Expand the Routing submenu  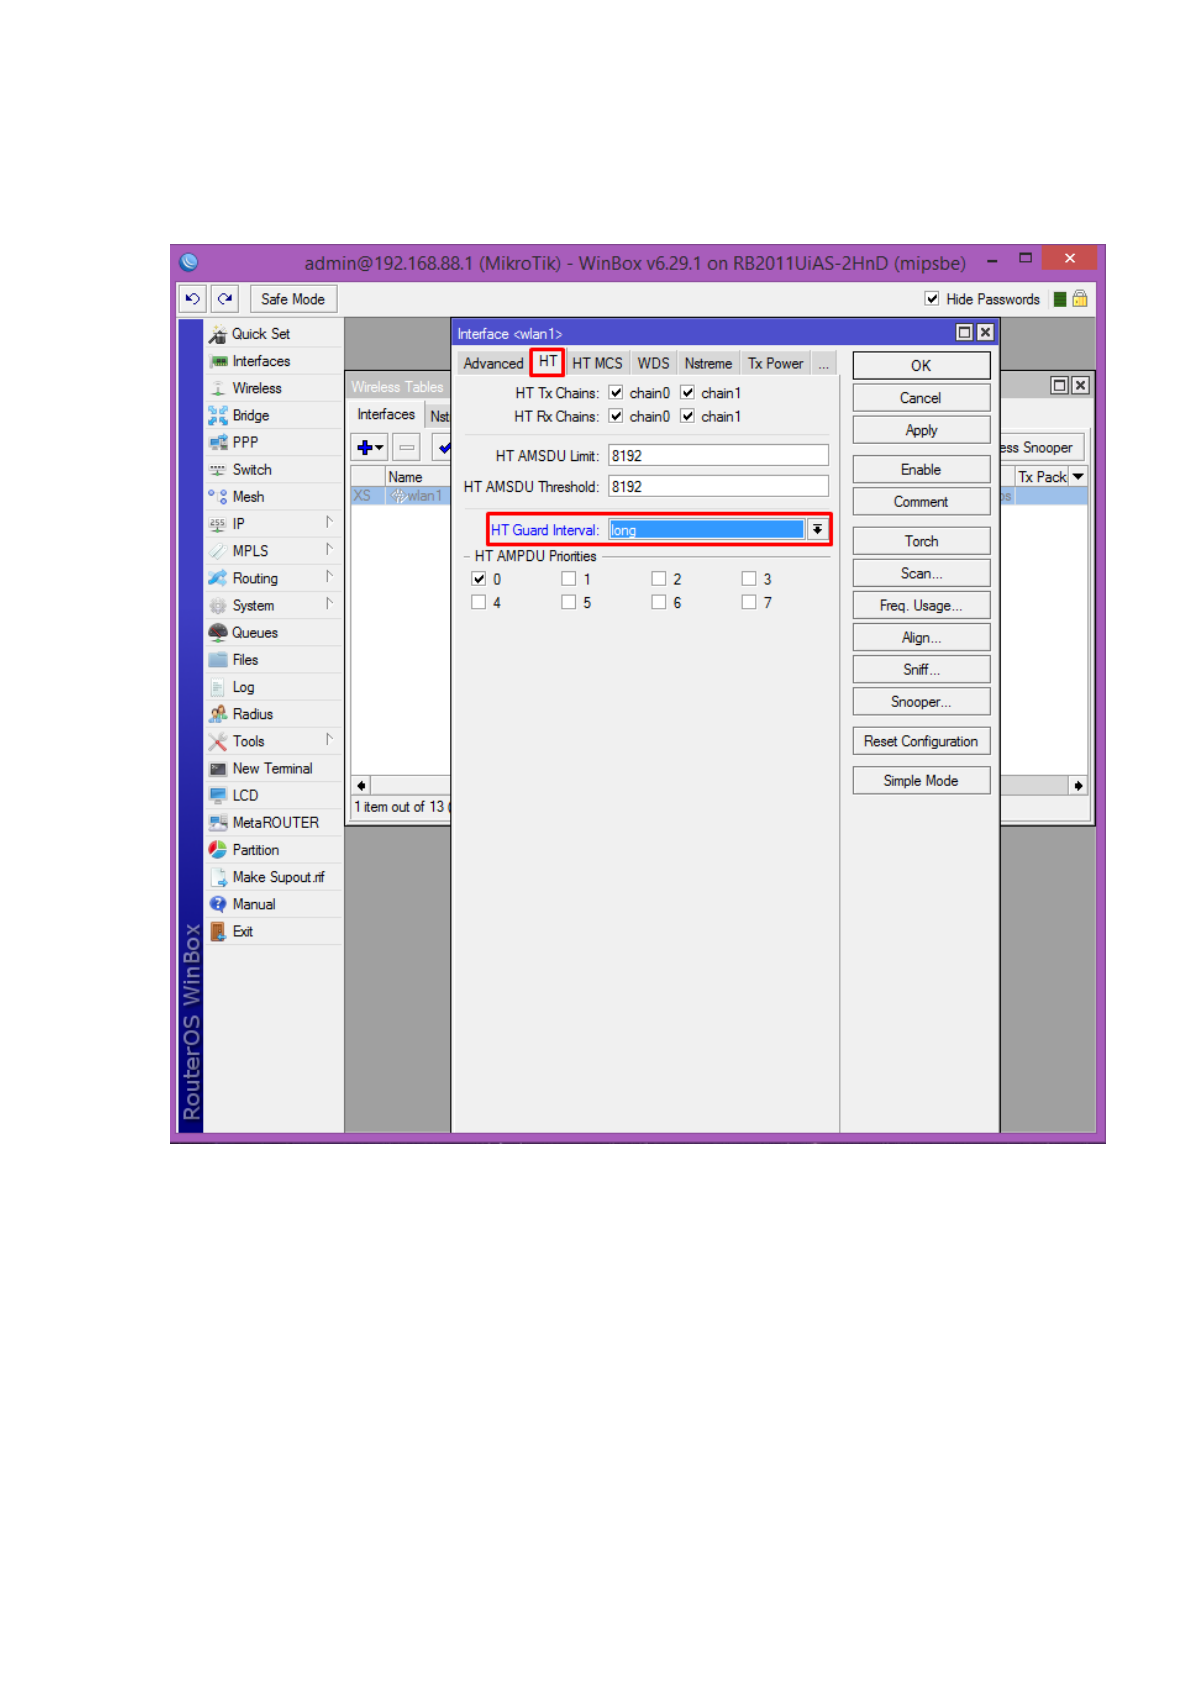328,576
